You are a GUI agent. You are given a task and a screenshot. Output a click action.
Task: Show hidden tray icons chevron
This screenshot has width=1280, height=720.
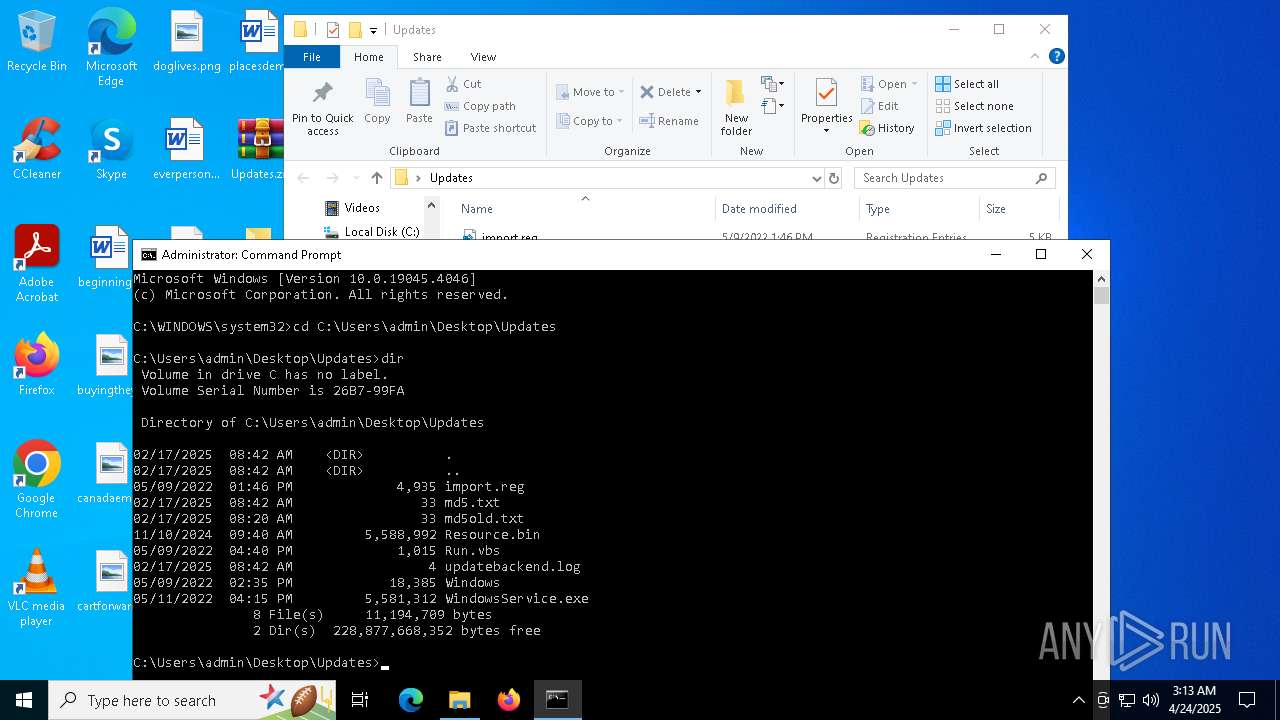click(1078, 700)
